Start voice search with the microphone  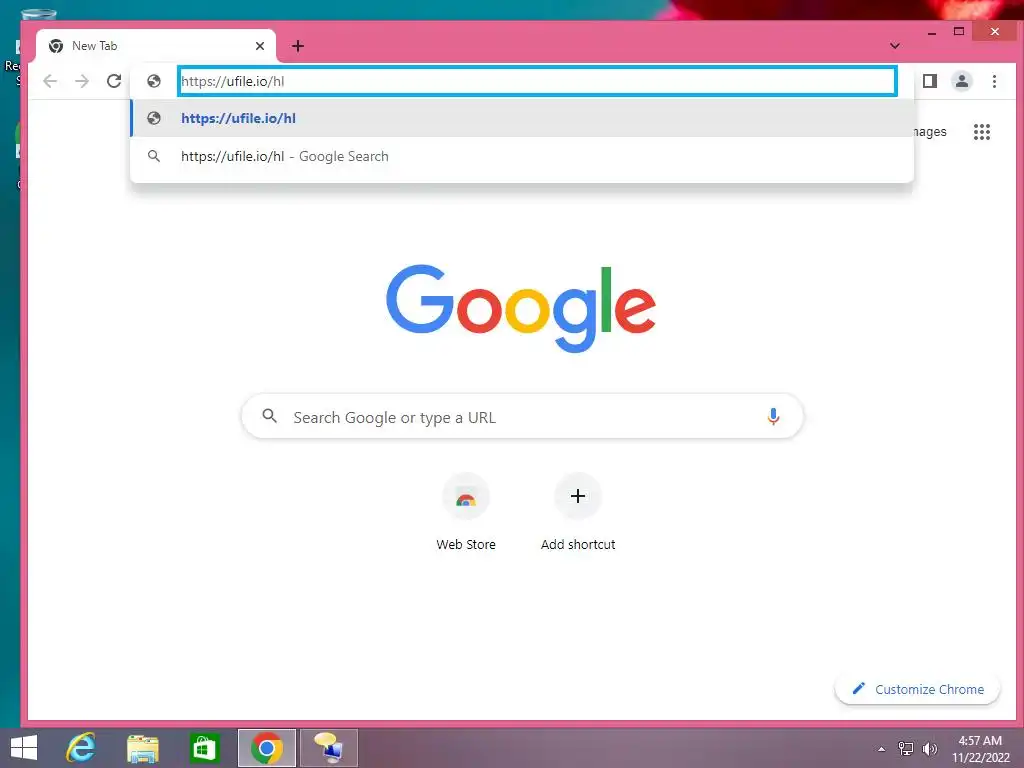tap(773, 416)
